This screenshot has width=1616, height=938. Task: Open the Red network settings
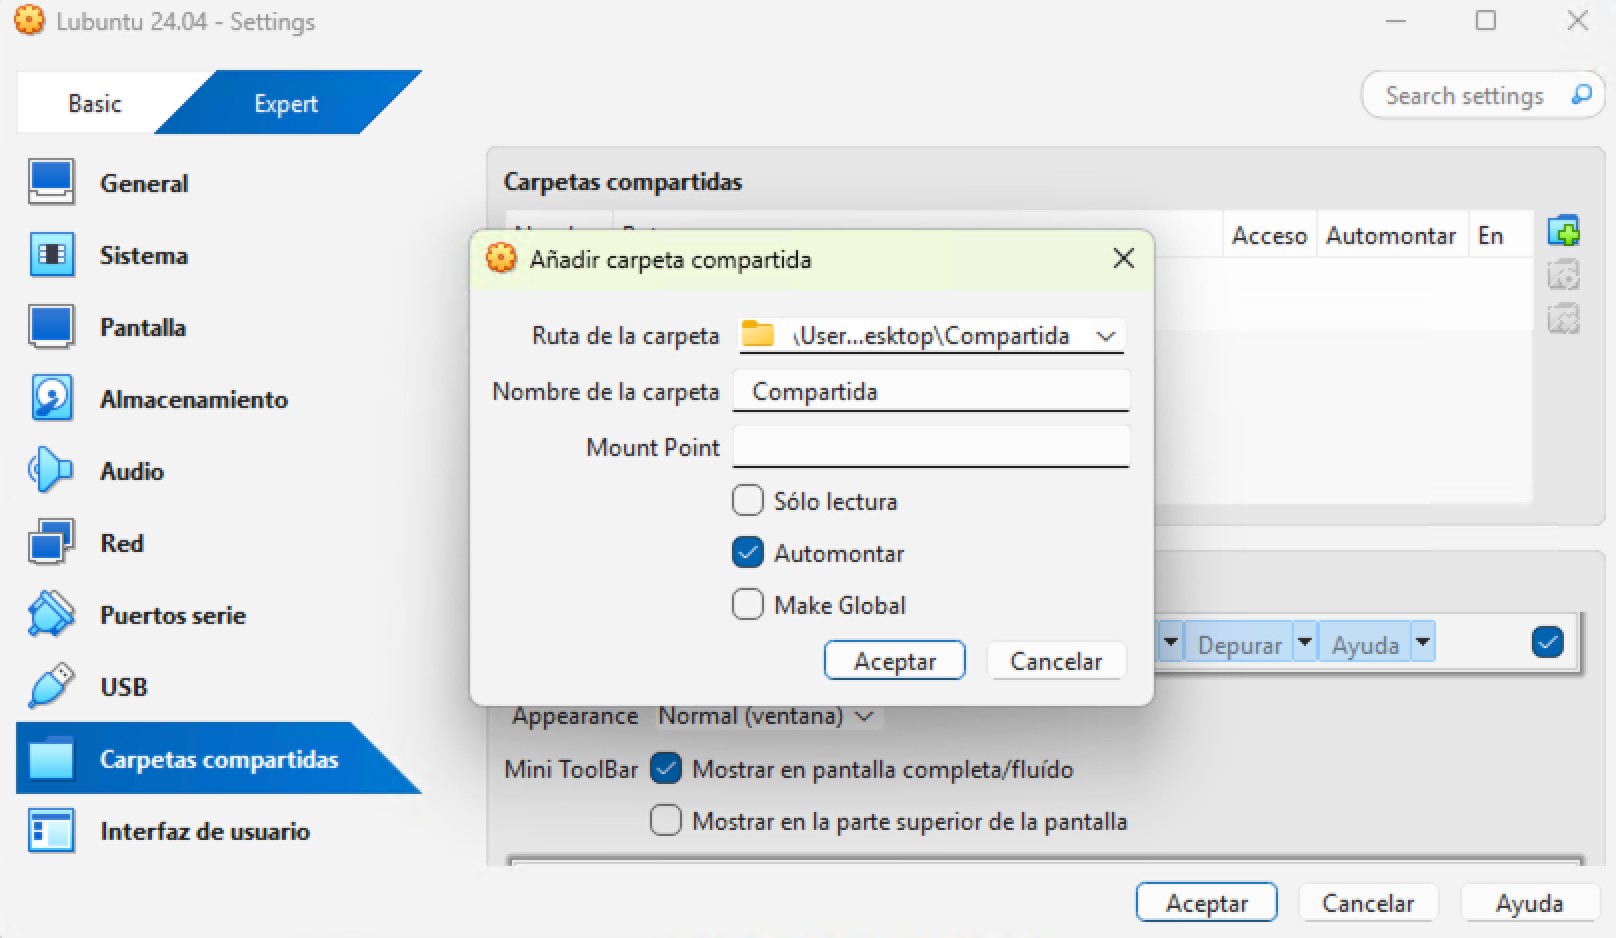tap(218, 543)
